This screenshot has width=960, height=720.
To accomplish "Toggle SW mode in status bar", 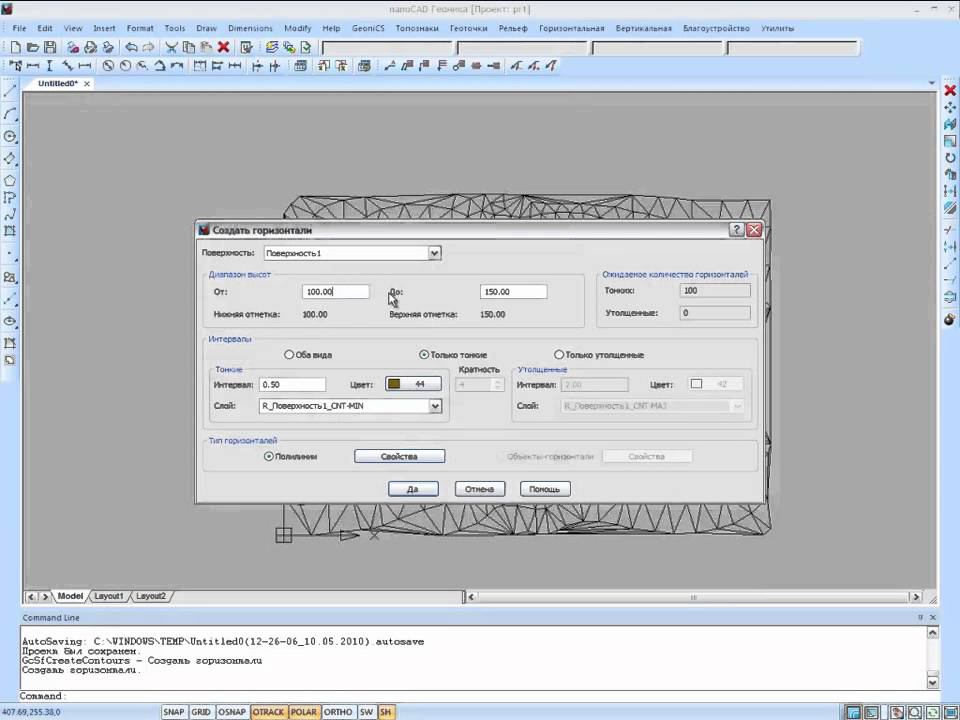I will (366, 712).
